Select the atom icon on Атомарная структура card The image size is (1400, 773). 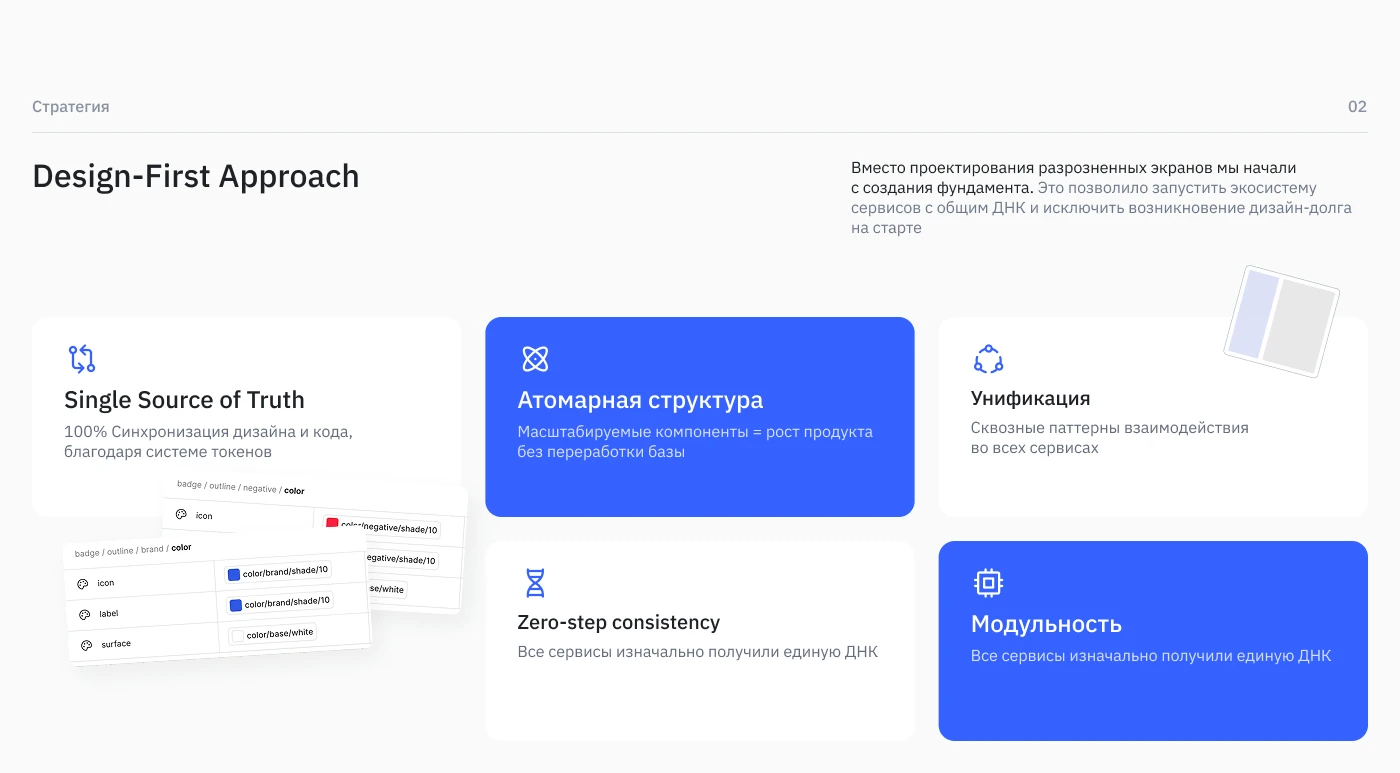click(536, 359)
